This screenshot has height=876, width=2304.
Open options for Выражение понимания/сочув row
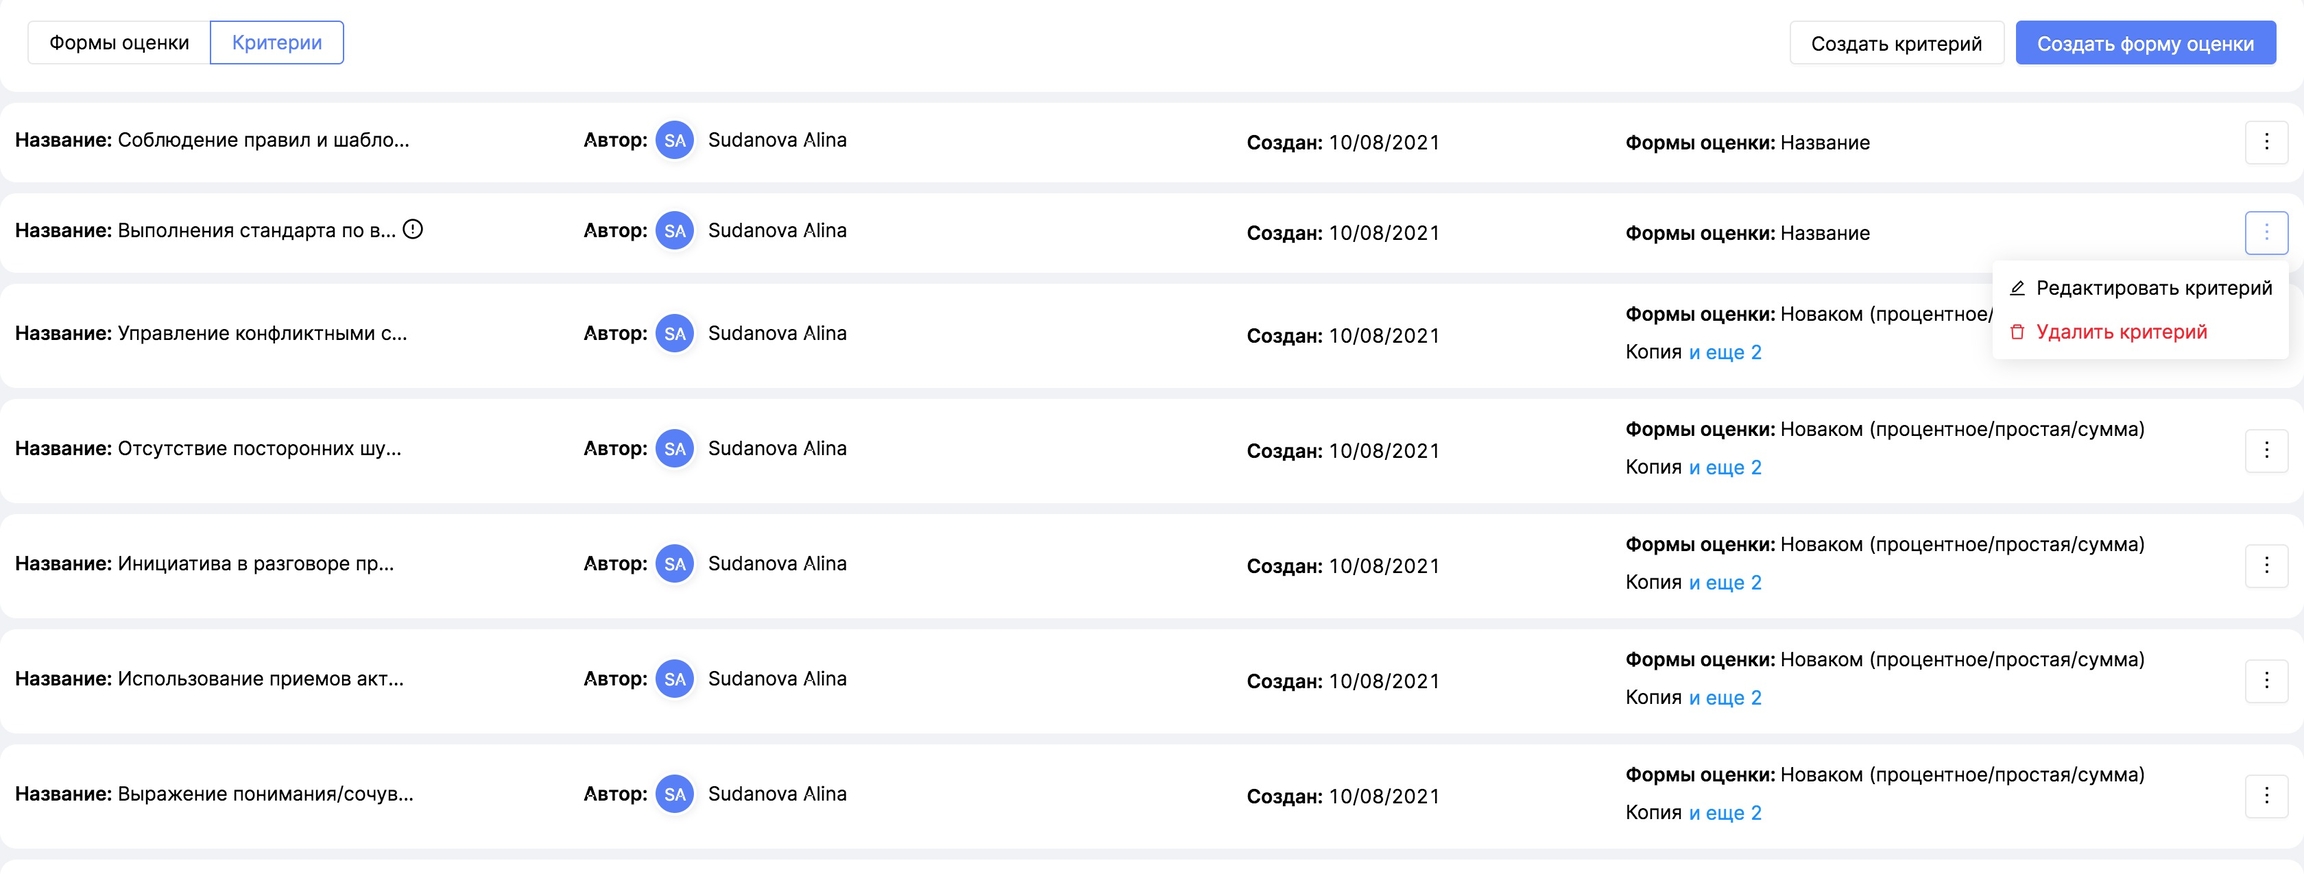2266,796
